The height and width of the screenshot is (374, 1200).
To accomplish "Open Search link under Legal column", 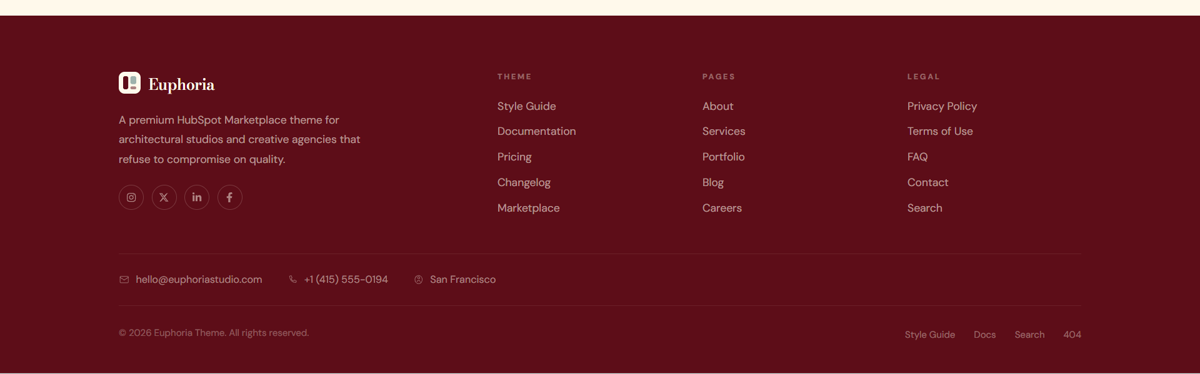I will click(925, 208).
